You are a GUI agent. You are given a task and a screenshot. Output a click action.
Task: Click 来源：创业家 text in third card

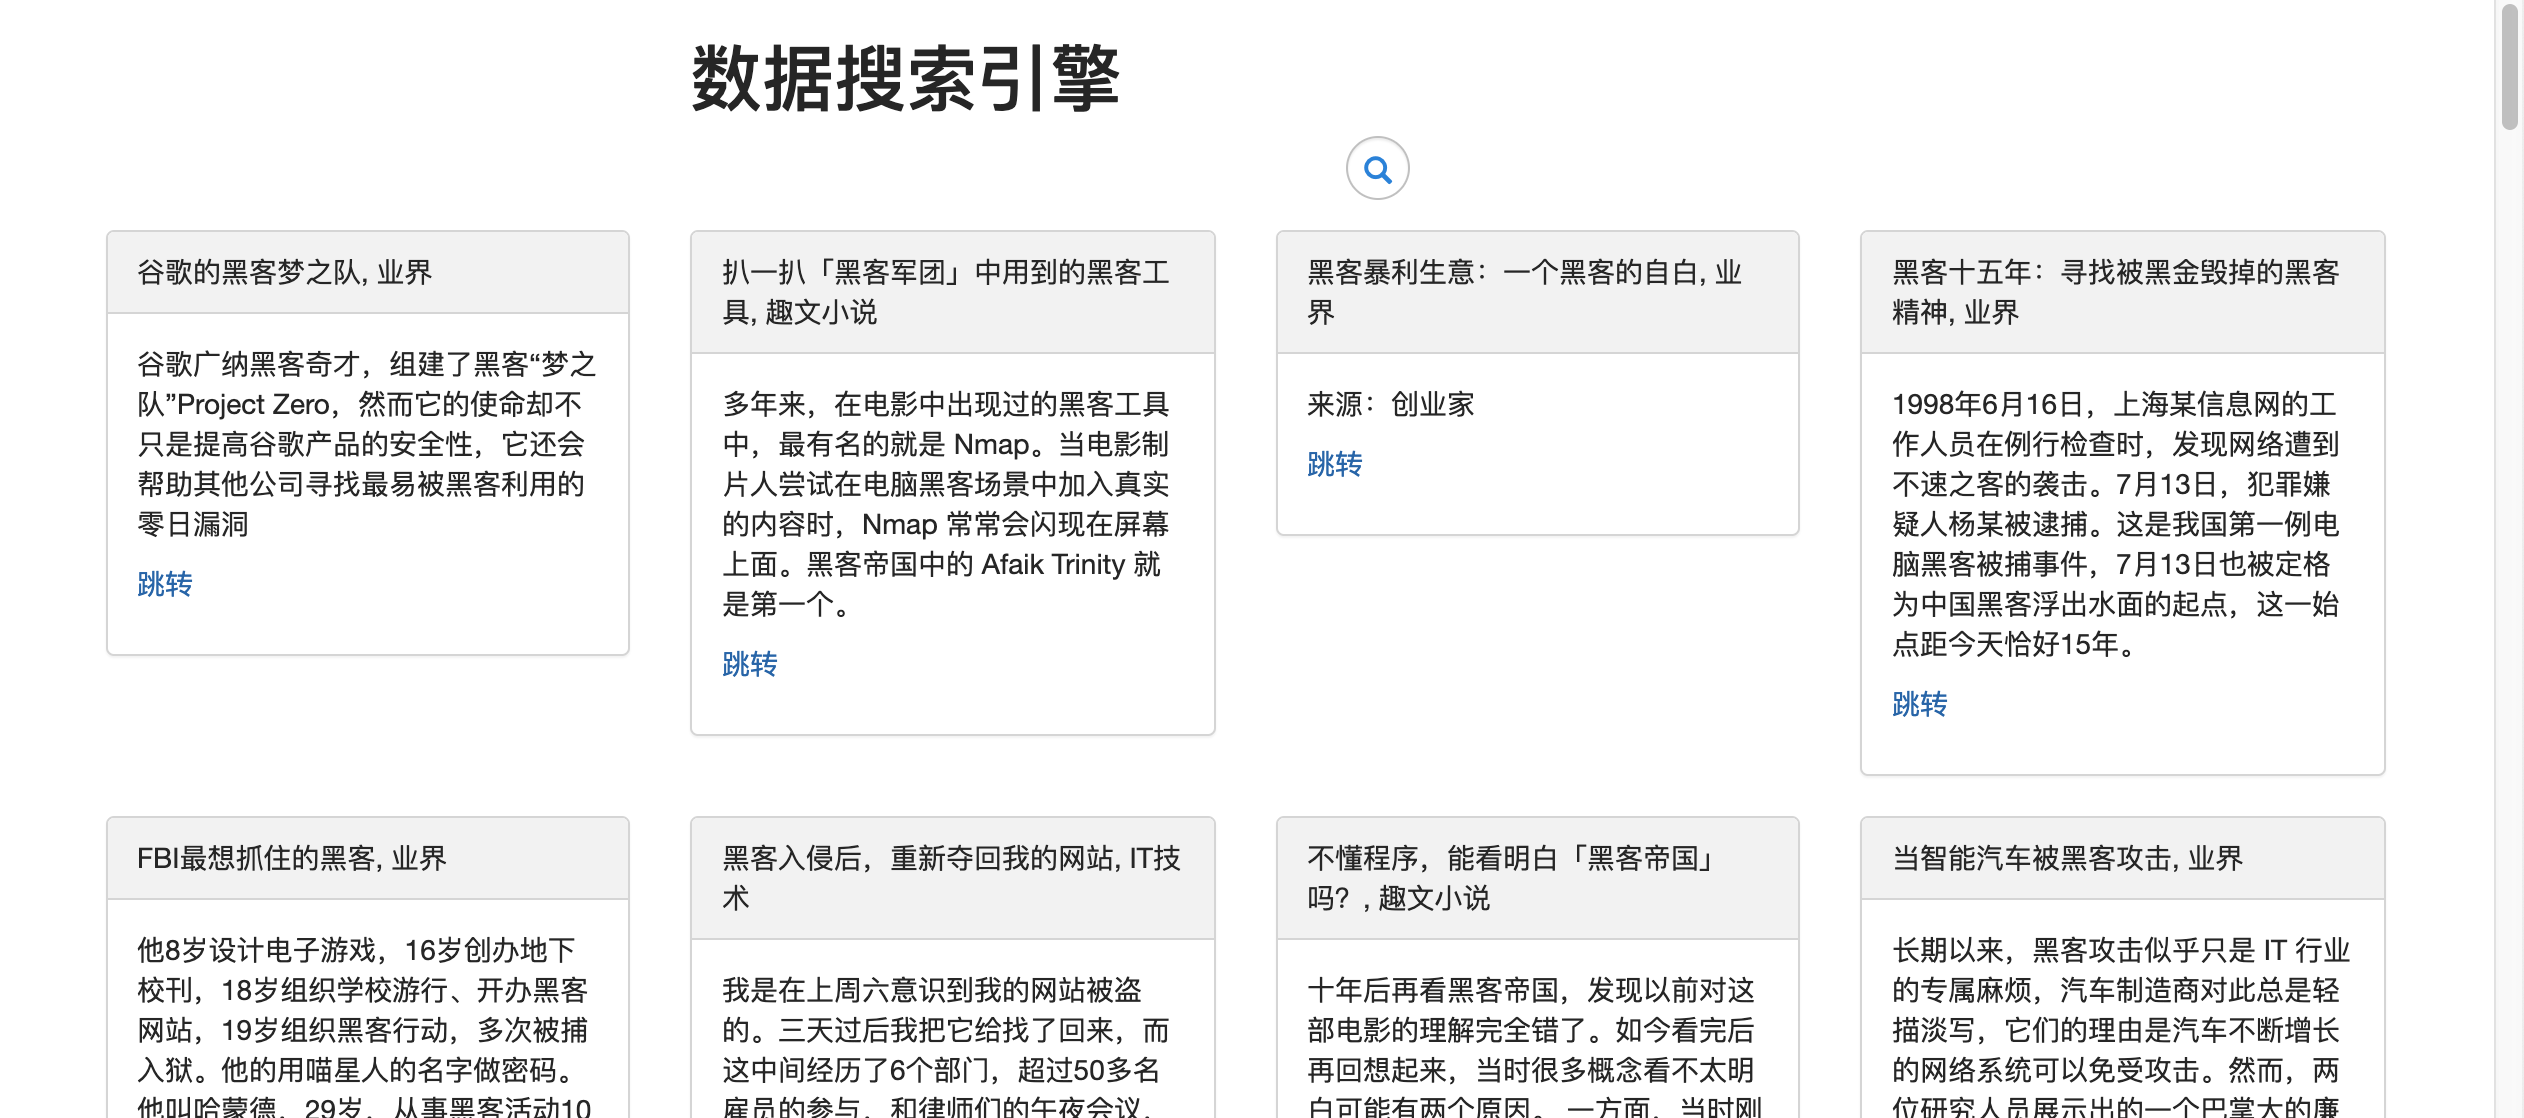pyautogui.click(x=1390, y=404)
